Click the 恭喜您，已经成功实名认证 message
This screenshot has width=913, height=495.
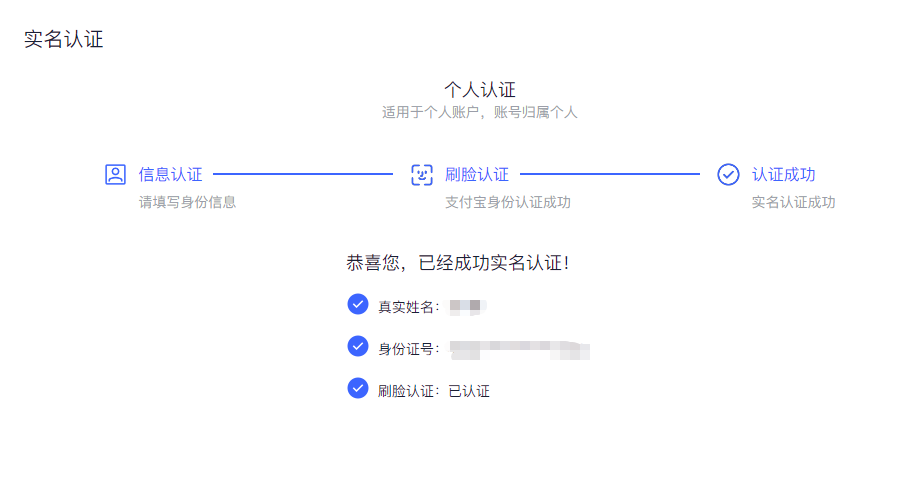pyautogui.click(x=458, y=263)
